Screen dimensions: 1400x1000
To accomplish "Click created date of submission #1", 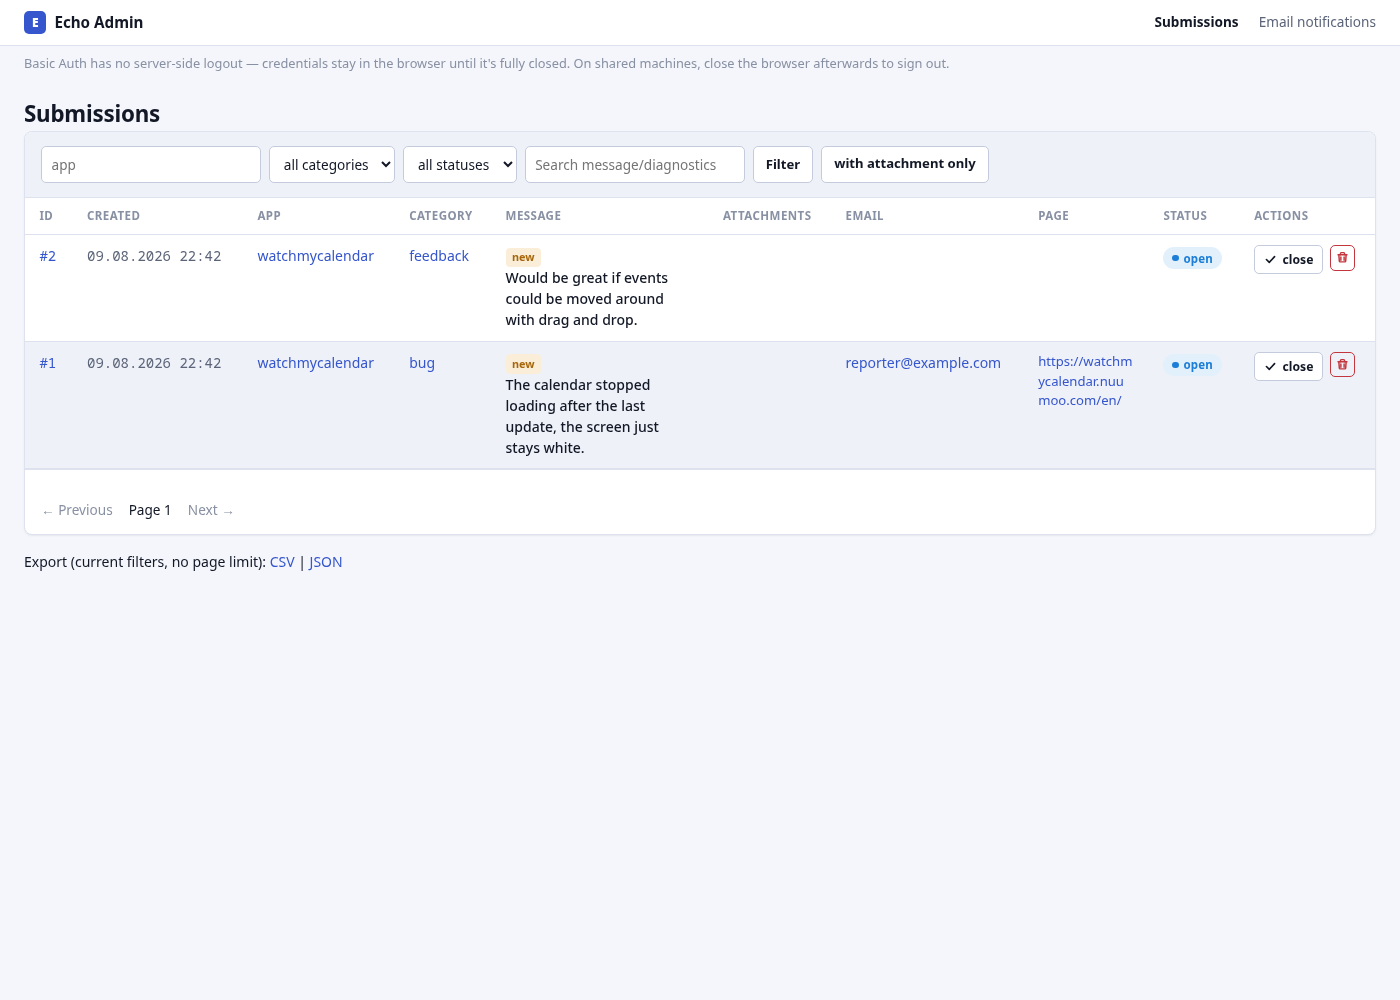I will click(x=154, y=363).
